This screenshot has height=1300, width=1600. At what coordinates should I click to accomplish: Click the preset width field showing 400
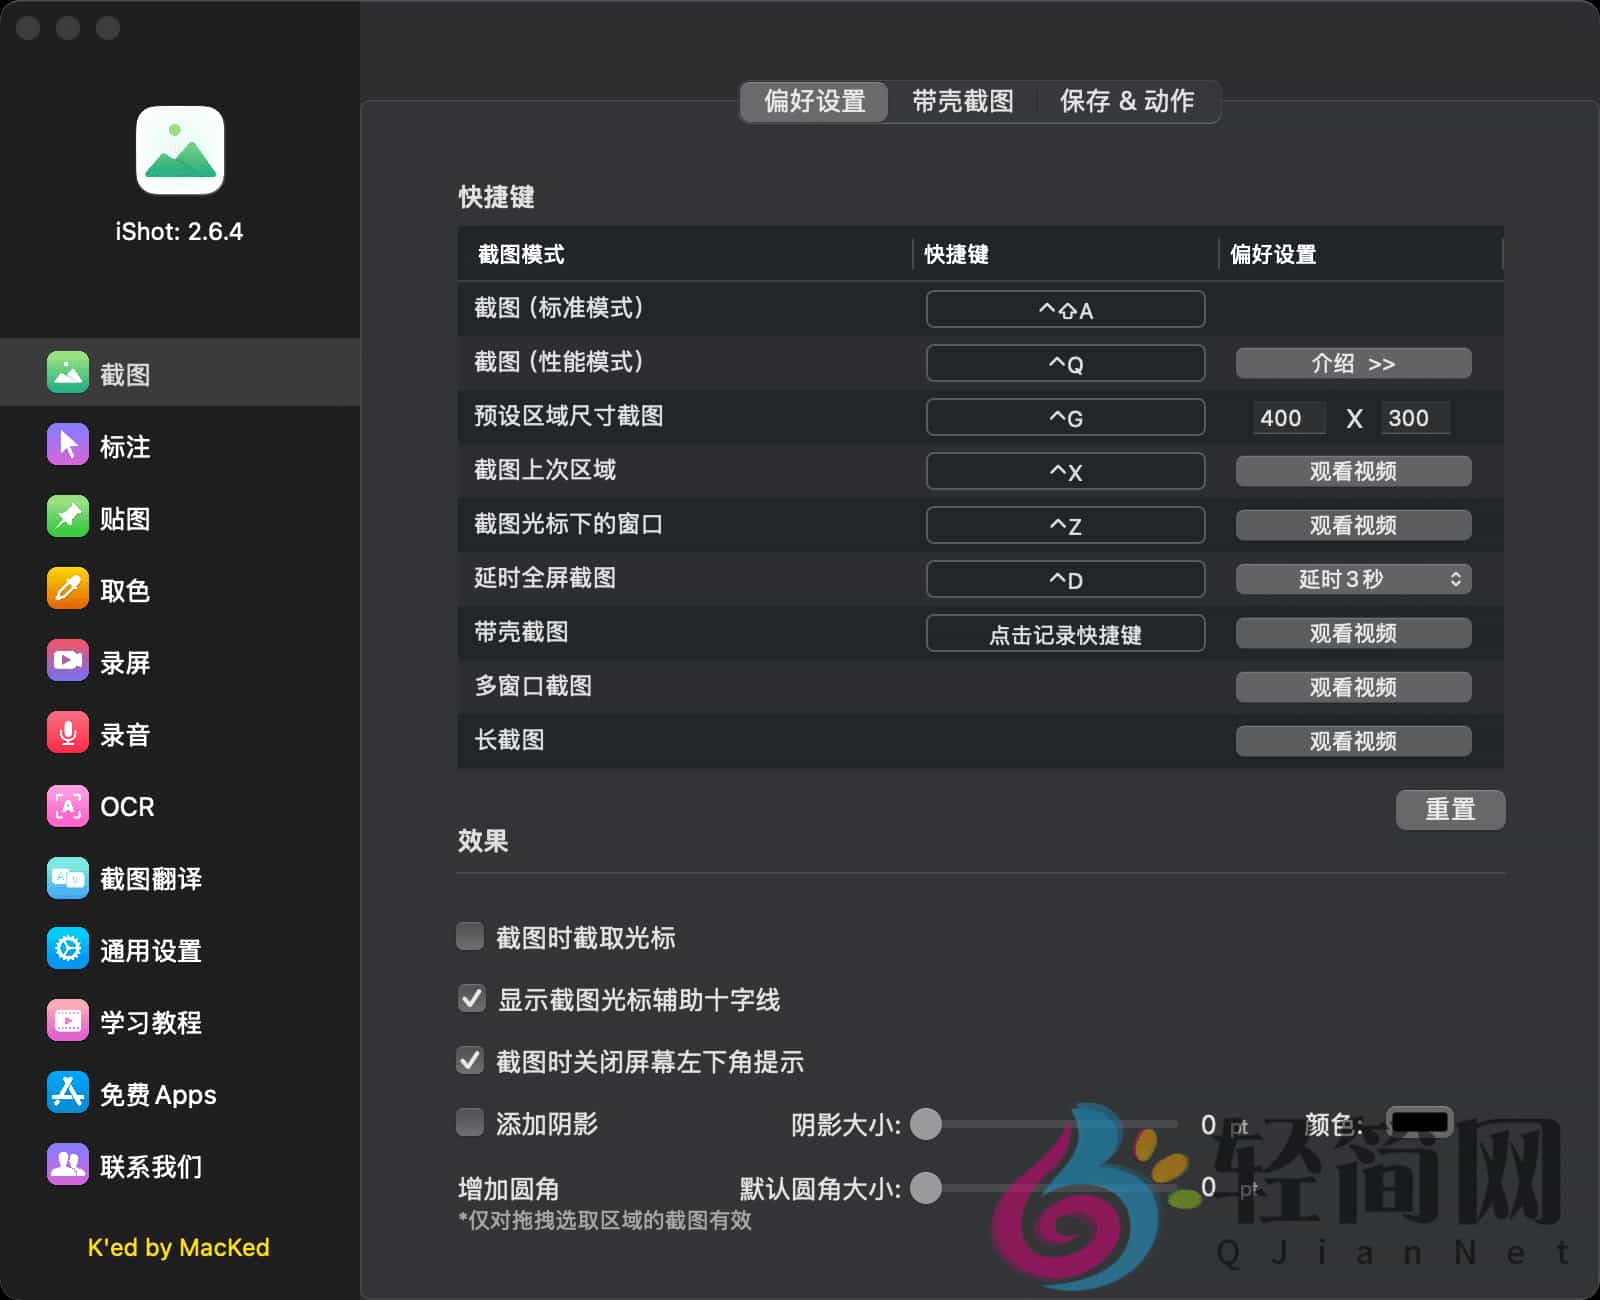(x=1288, y=418)
